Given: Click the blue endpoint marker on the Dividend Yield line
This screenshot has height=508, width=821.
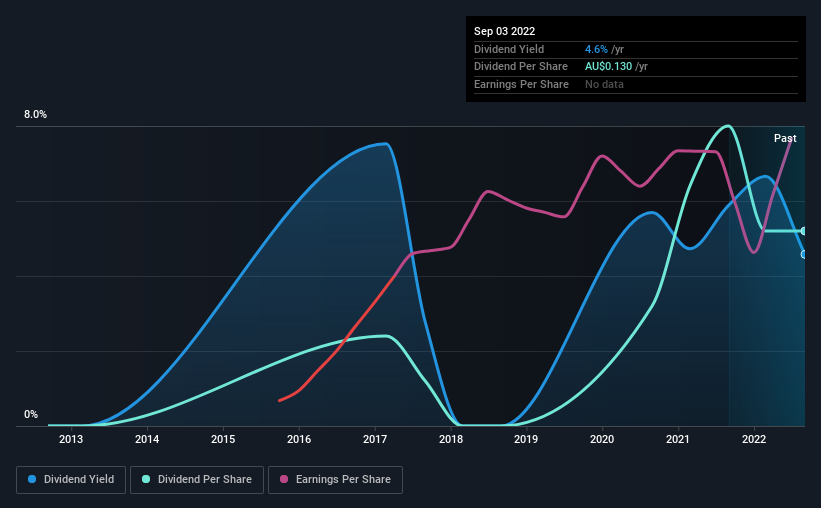Looking at the screenshot, I should coord(804,255).
